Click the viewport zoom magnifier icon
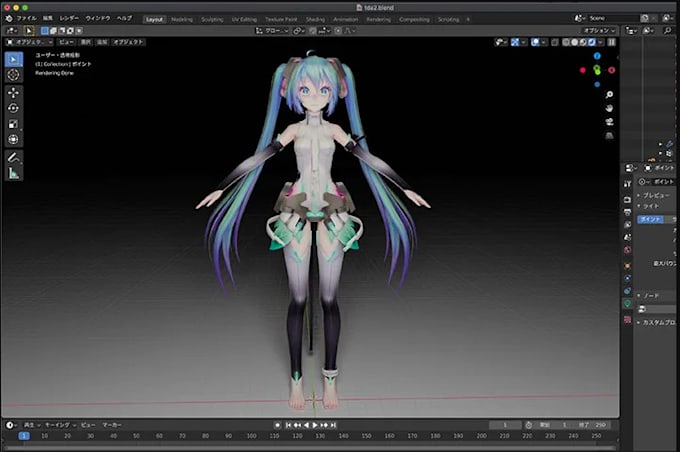 point(609,95)
